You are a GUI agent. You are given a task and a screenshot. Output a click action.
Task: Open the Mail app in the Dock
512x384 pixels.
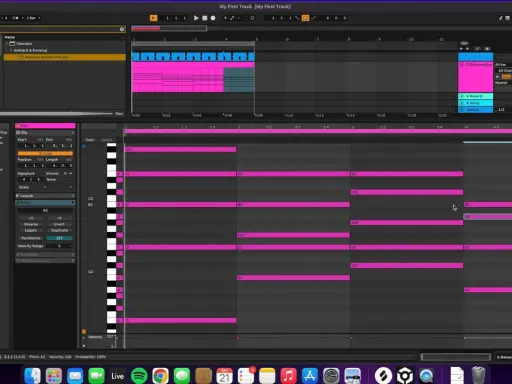point(75,376)
